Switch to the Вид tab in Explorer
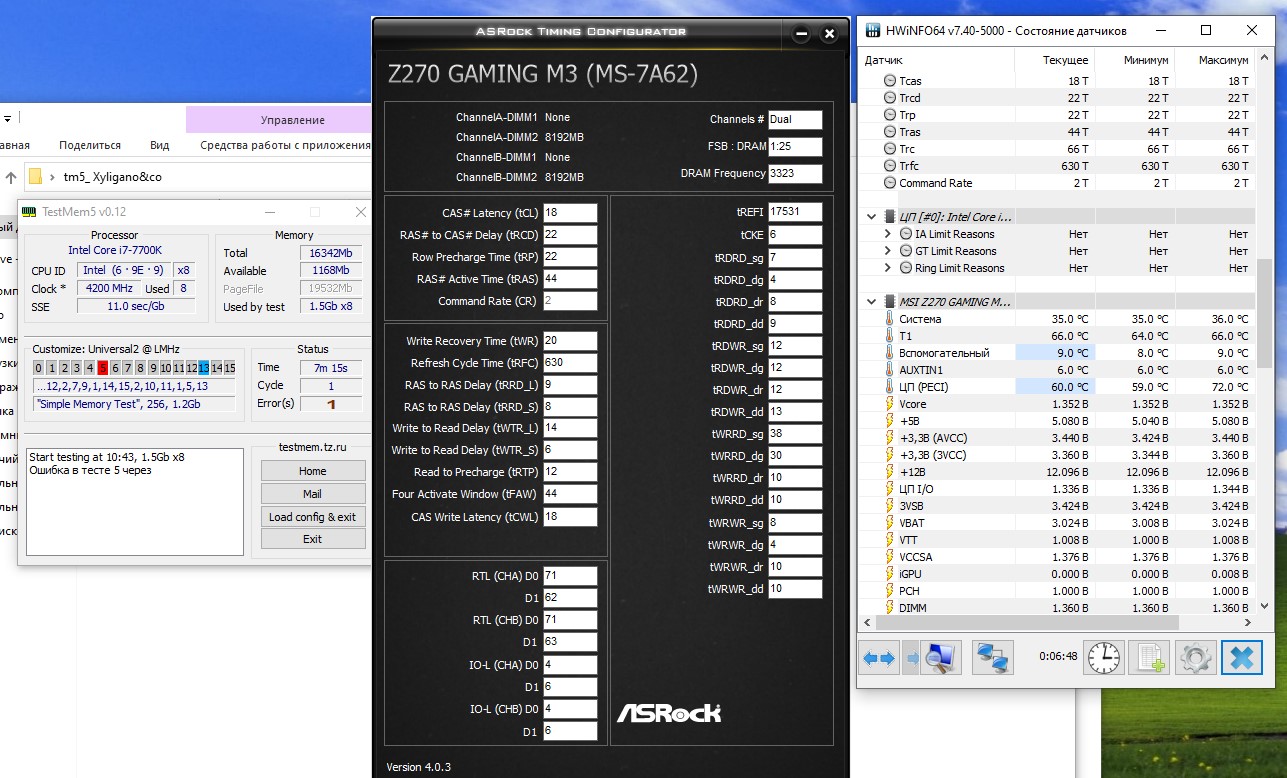Screen dimensions: 1287x778 (160, 145)
